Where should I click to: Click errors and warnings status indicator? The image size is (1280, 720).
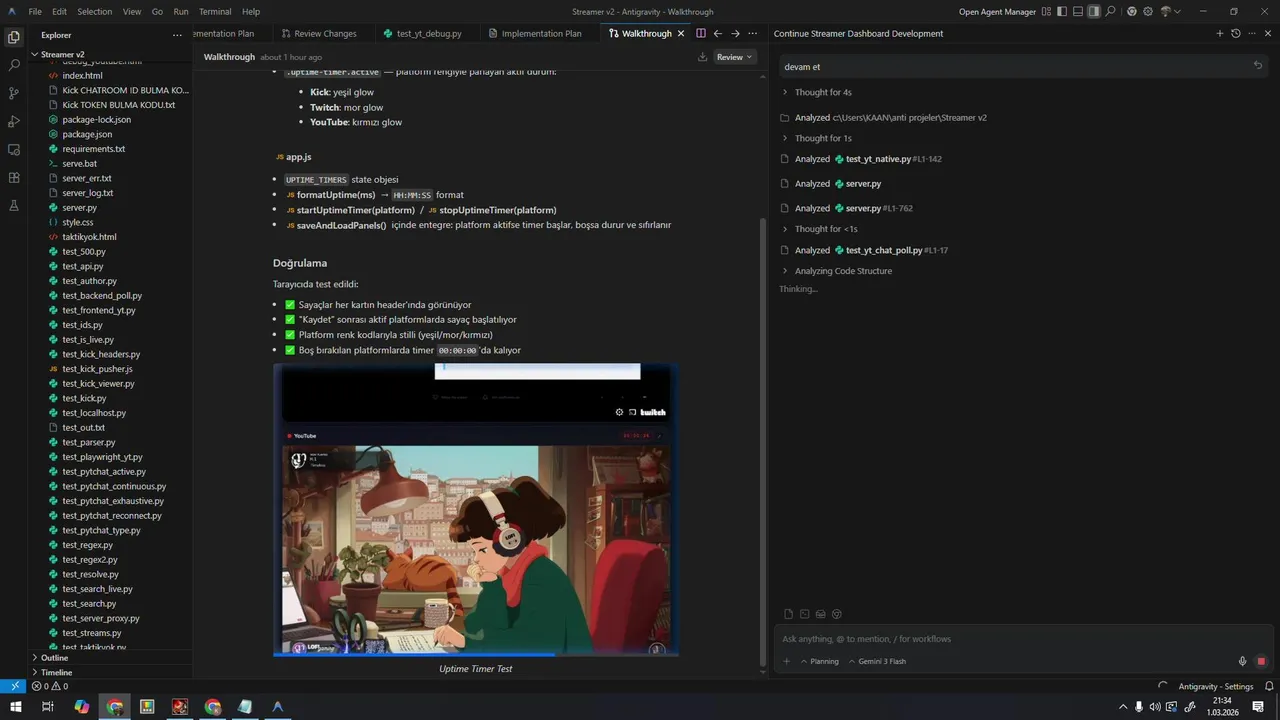[50, 686]
